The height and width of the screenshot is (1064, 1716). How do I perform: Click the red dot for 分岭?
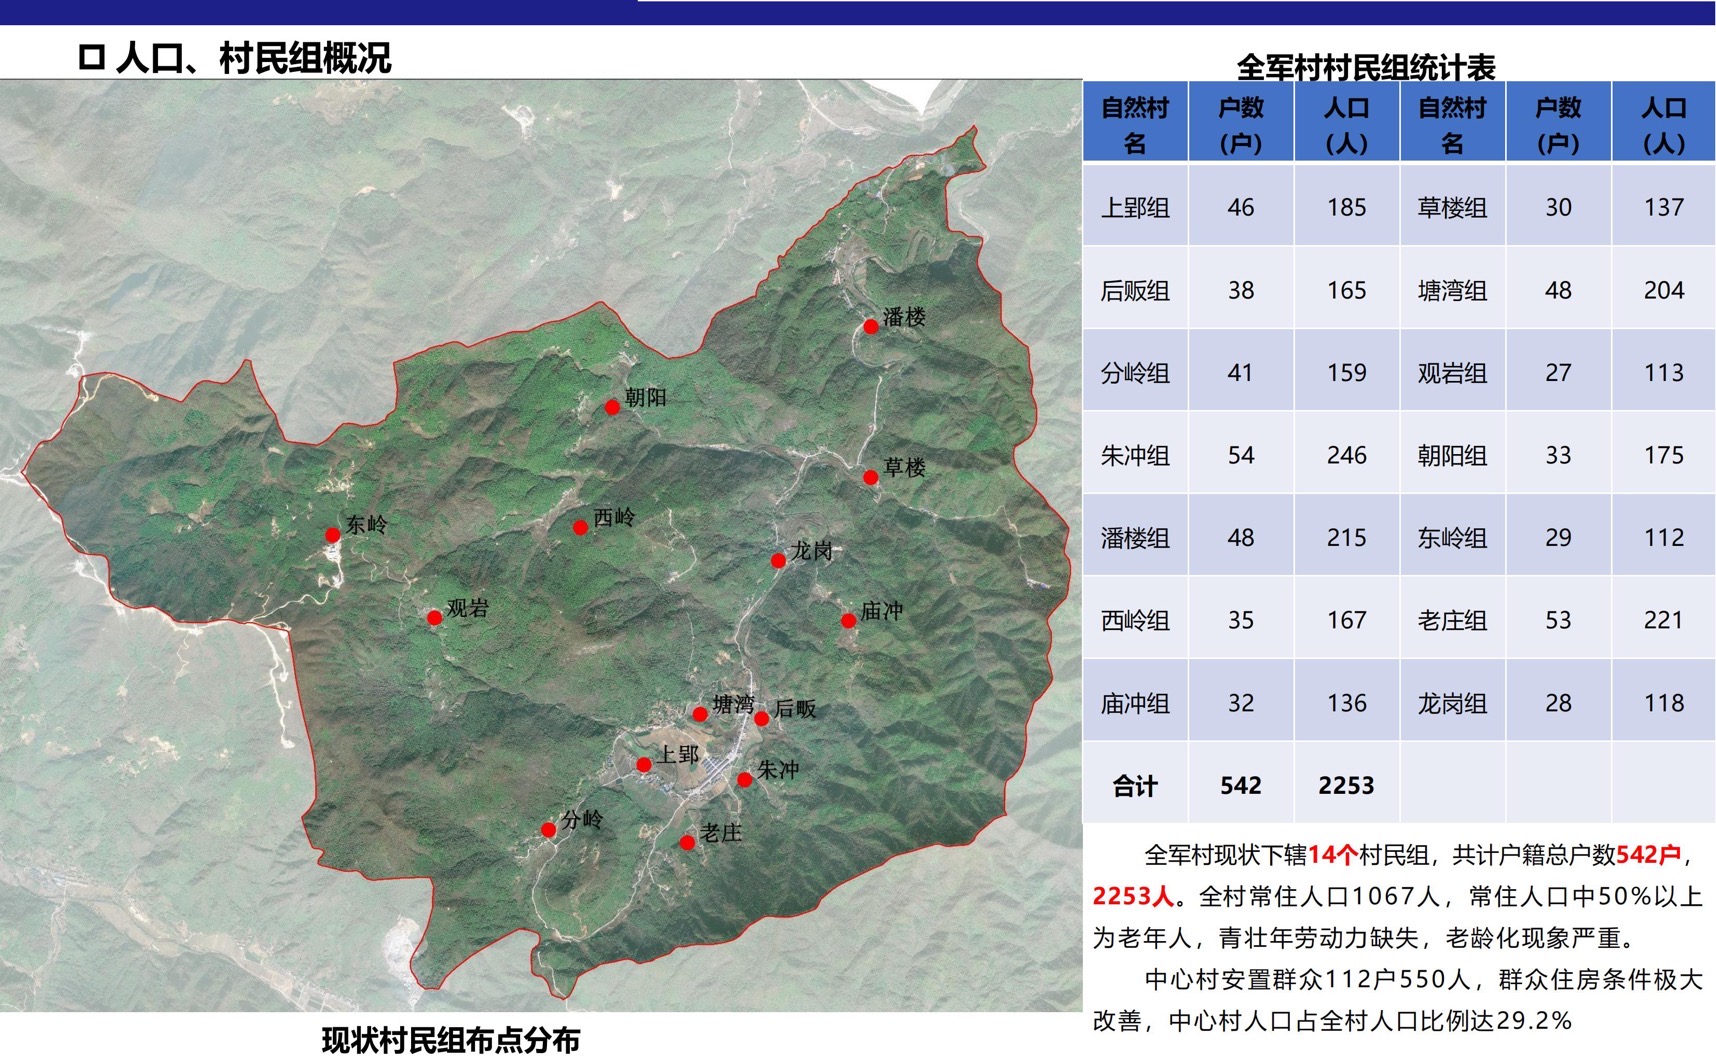(548, 830)
